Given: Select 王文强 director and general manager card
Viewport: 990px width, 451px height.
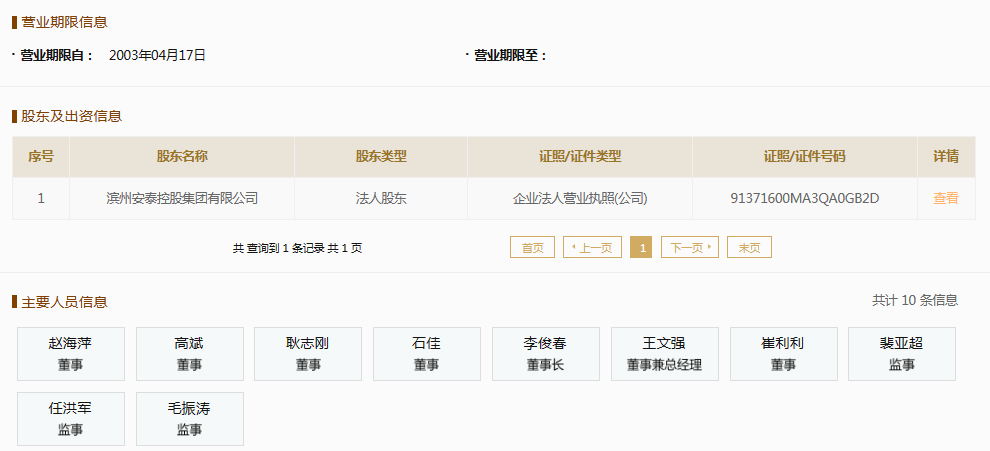Looking at the screenshot, I should [x=665, y=354].
